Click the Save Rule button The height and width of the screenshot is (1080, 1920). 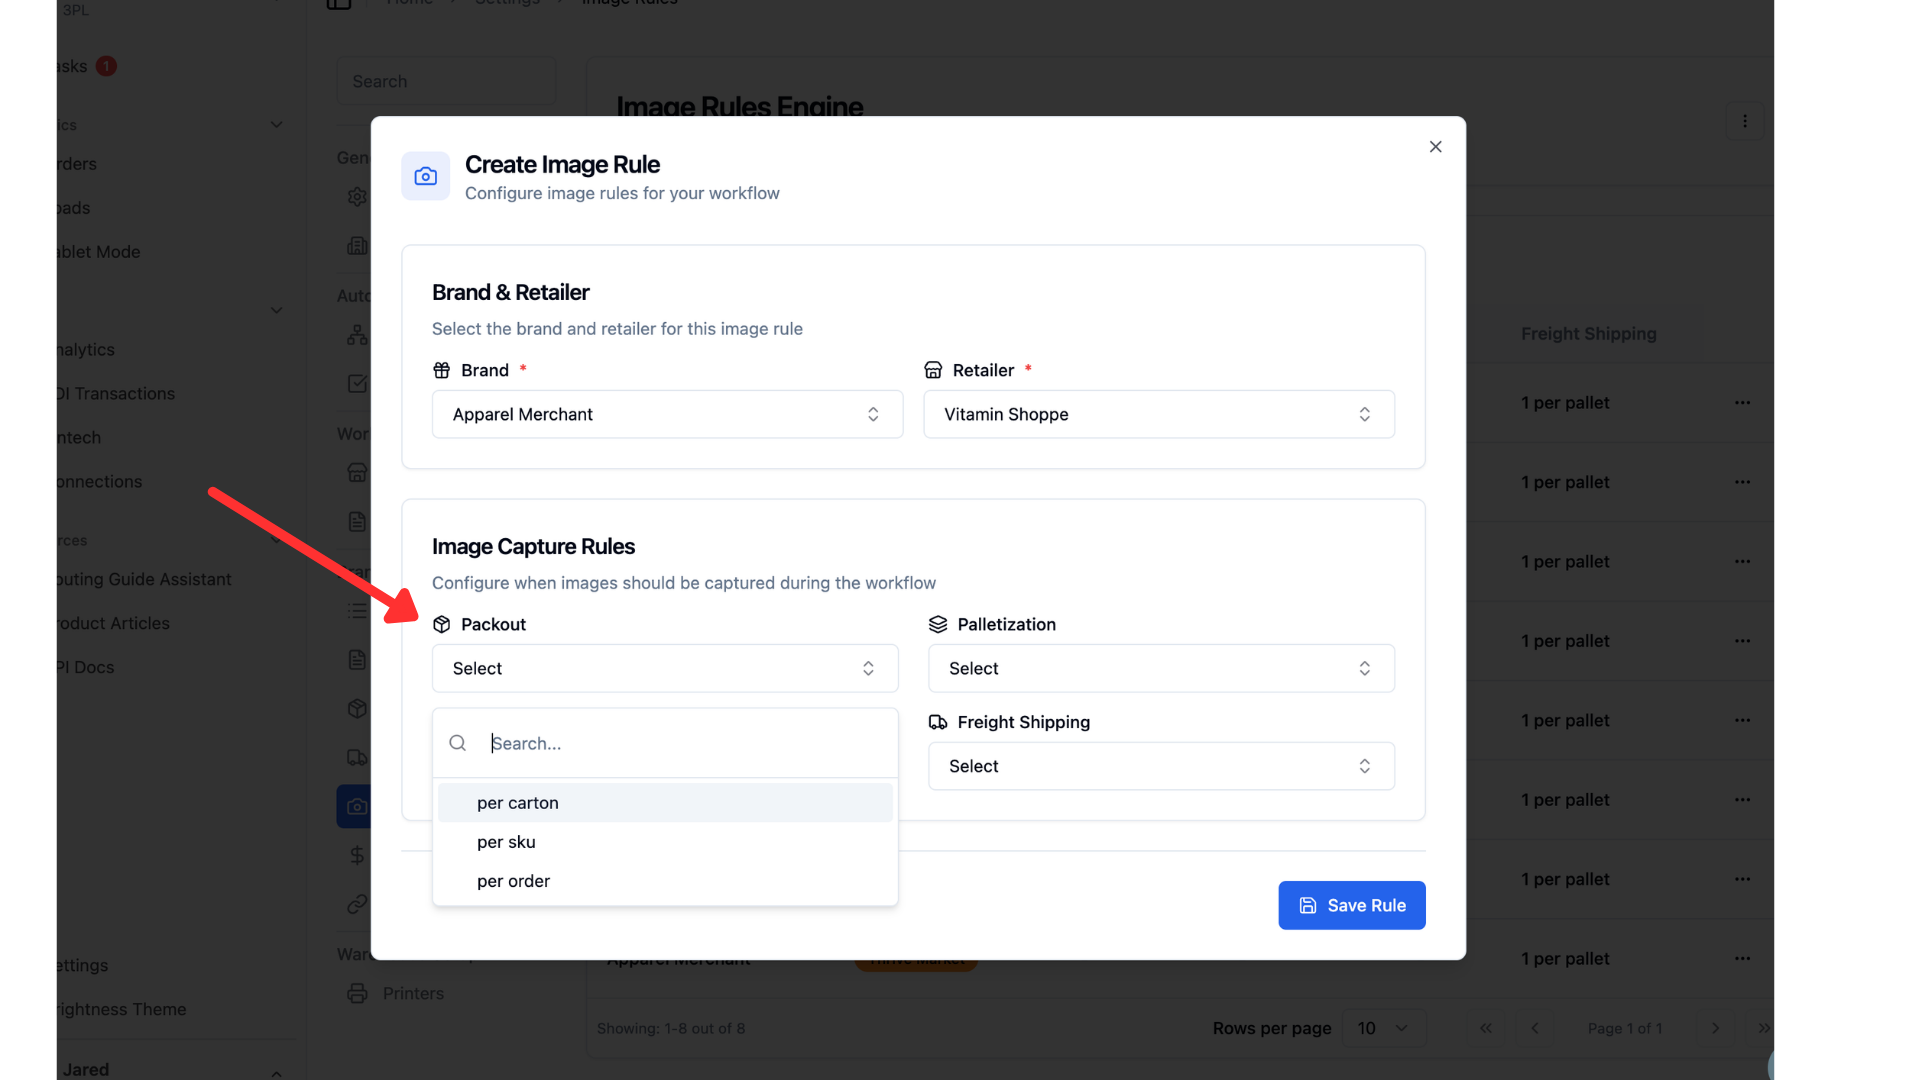point(1351,905)
